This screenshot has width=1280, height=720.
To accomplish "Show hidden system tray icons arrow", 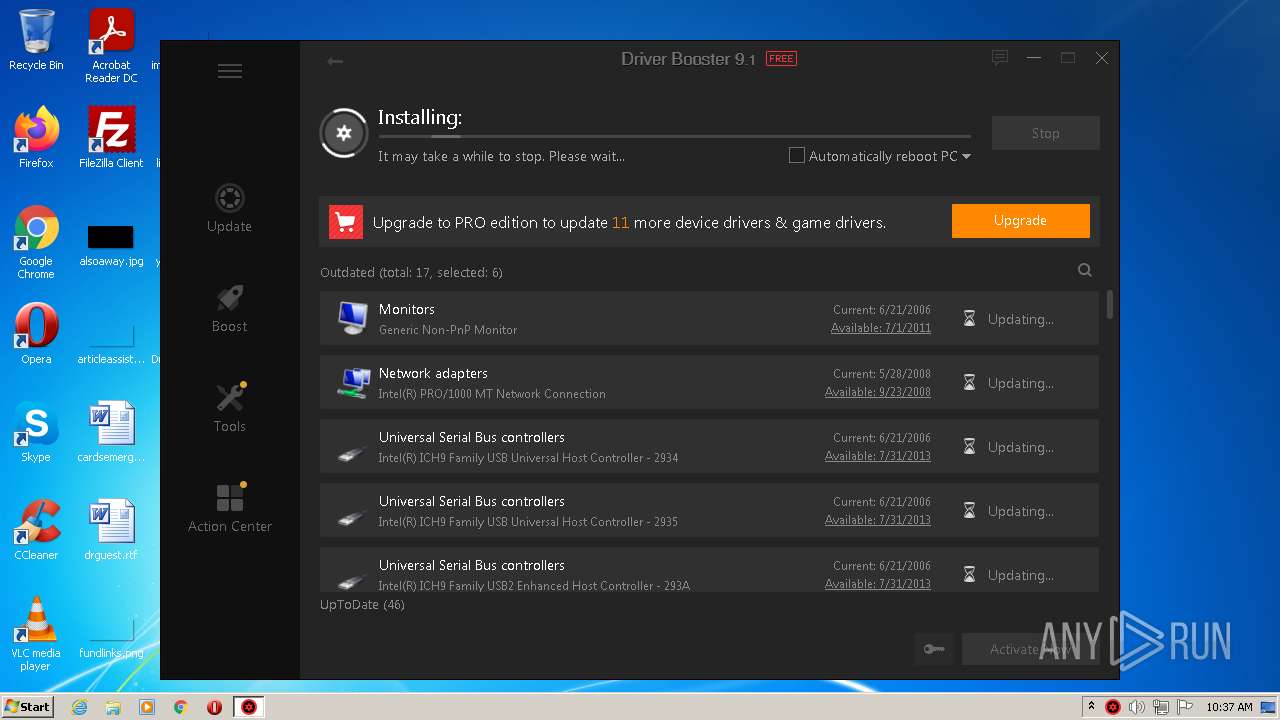I will click(1091, 707).
